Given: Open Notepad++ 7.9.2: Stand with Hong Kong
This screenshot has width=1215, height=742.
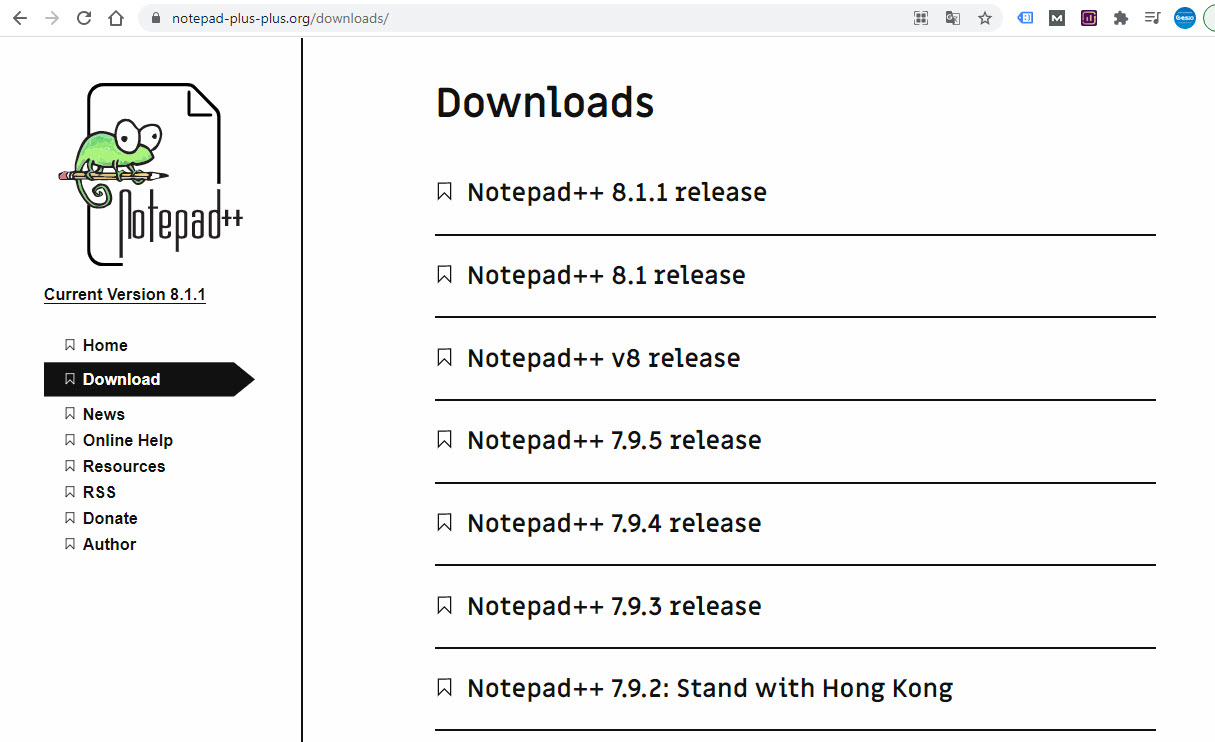Looking at the screenshot, I should click(710, 688).
